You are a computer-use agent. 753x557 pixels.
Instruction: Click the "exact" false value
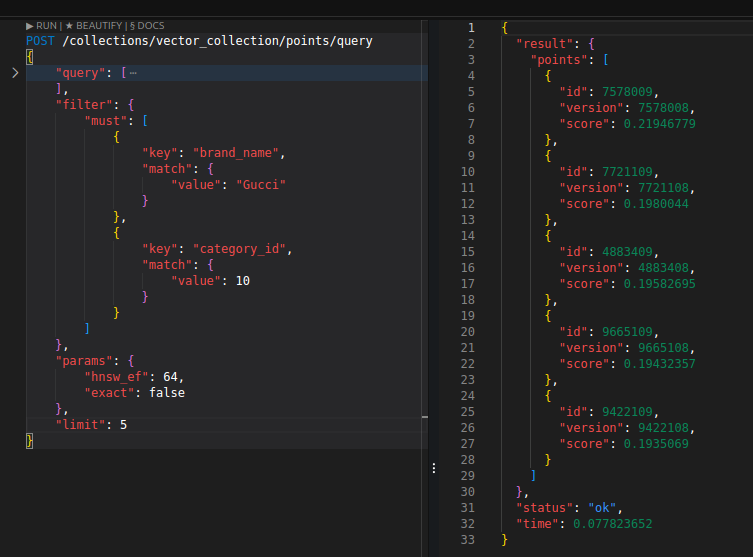[166, 393]
